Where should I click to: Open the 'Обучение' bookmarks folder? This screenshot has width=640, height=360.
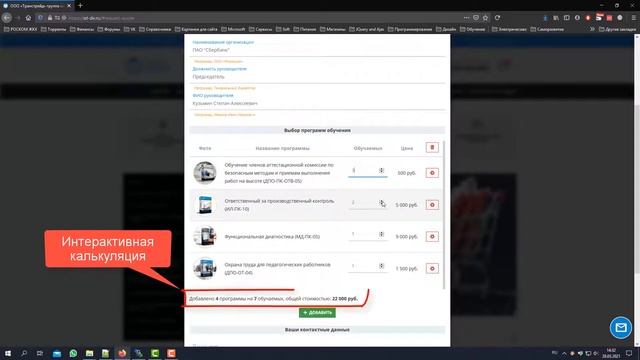(x=473, y=29)
